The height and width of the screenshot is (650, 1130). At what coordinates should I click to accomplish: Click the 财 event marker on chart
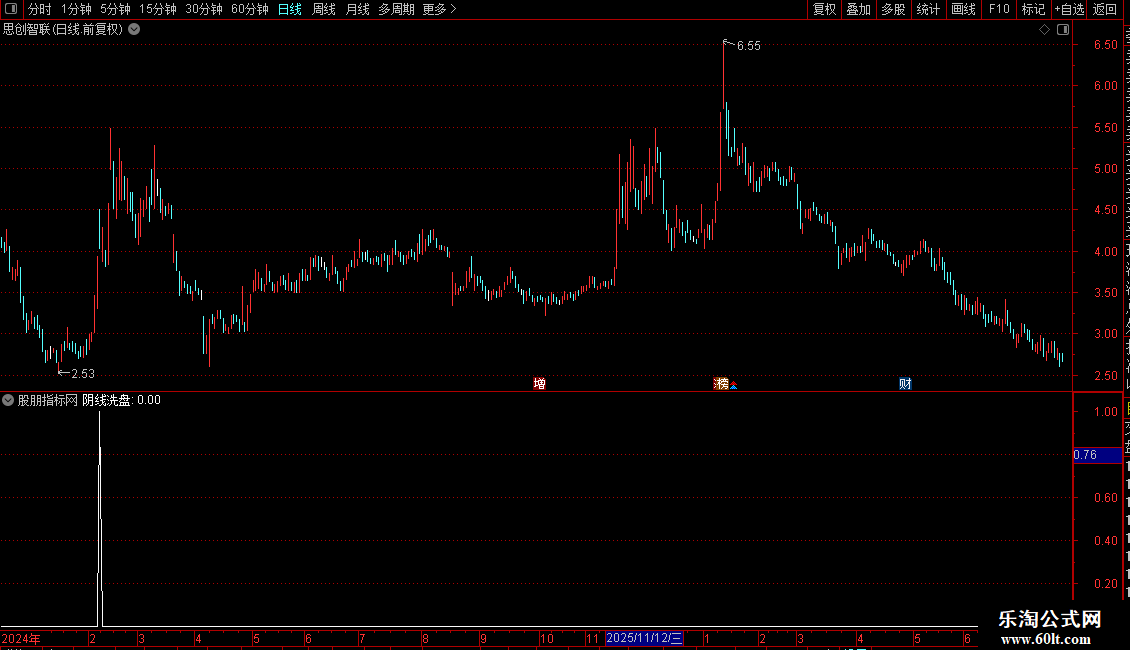905,383
